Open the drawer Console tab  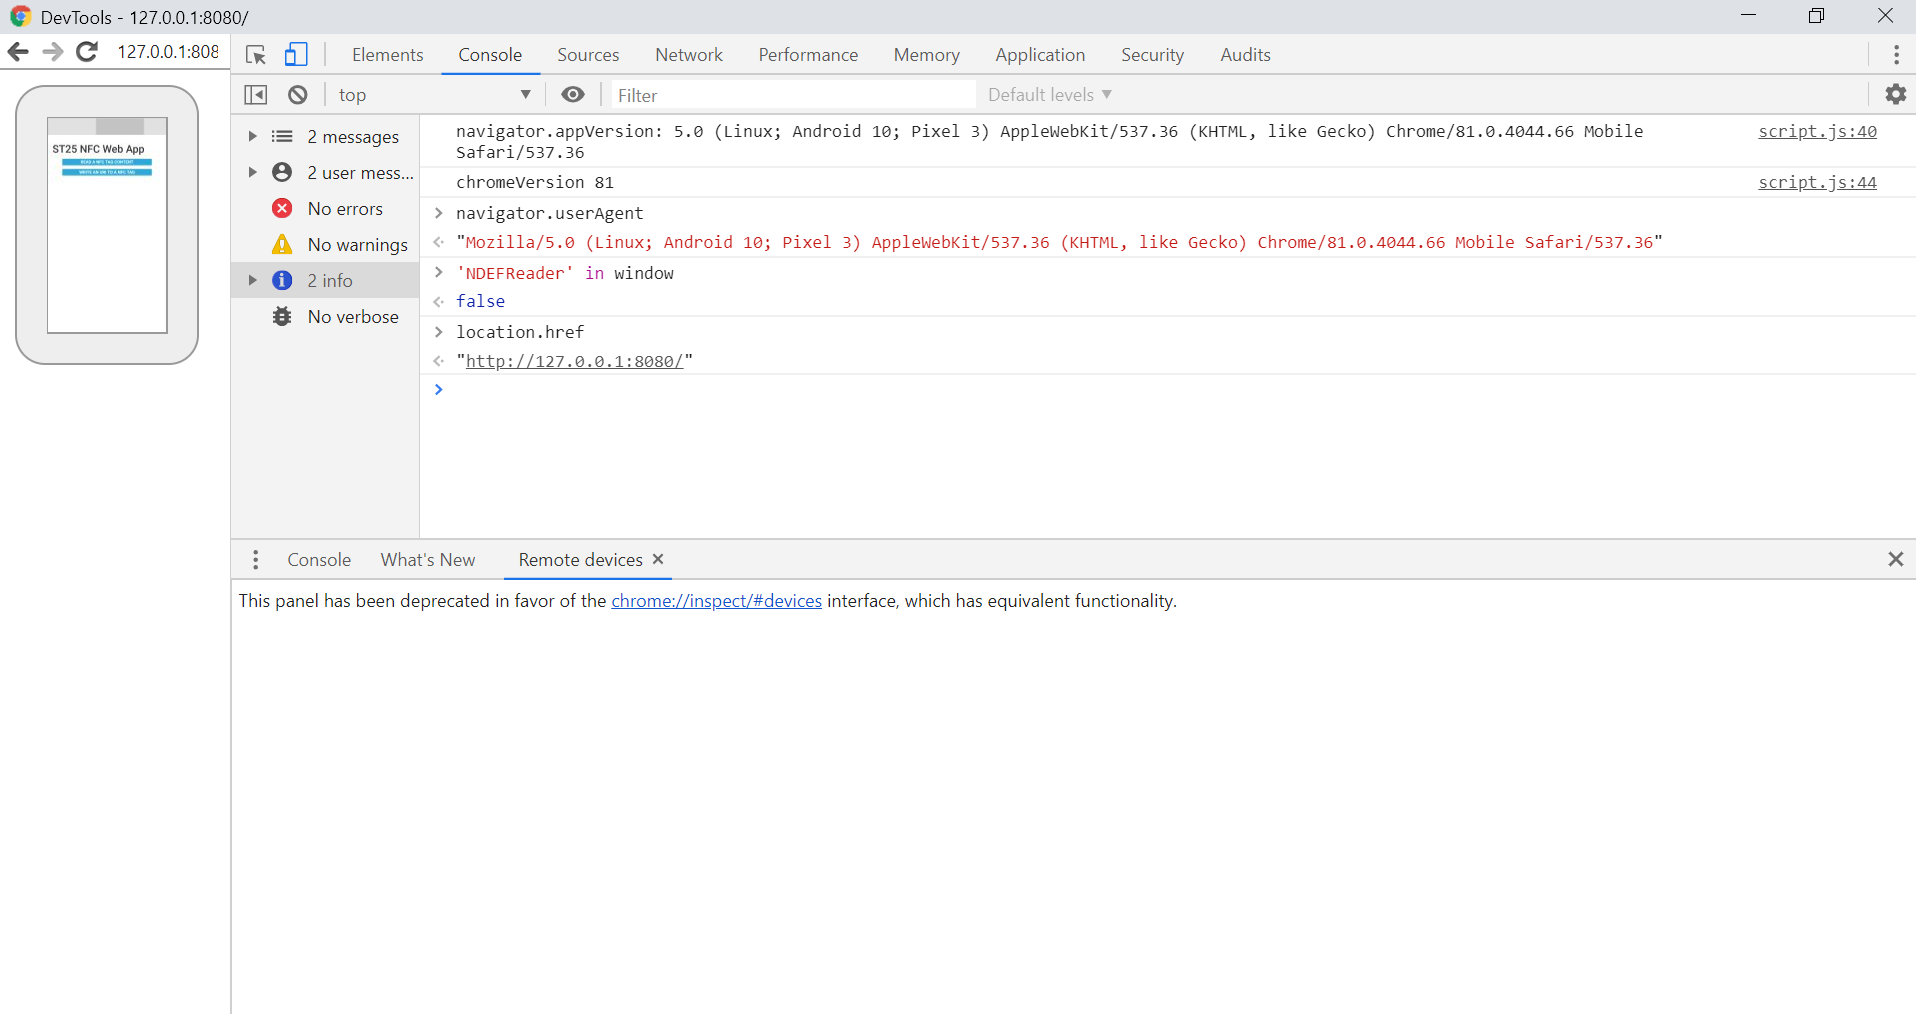pos(319,560)
